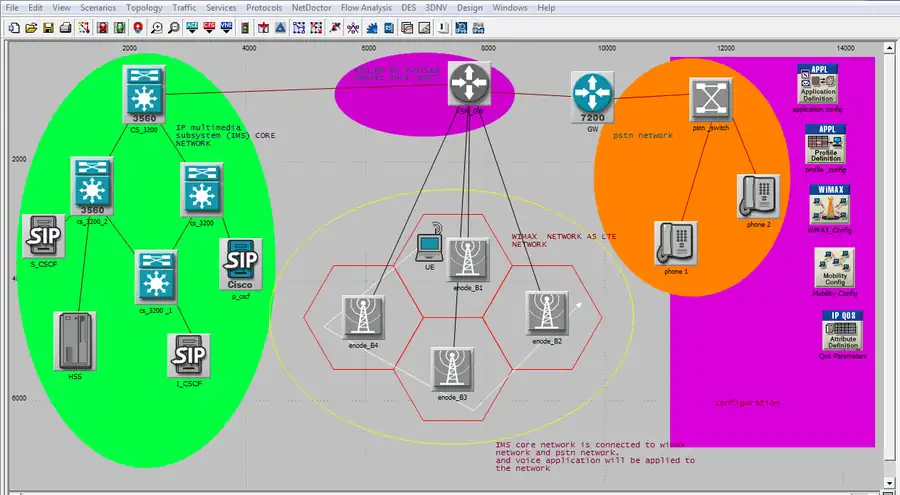Click the traffic light toolbar icon
This screenshot has width=900, height=495.
point(245,28)
